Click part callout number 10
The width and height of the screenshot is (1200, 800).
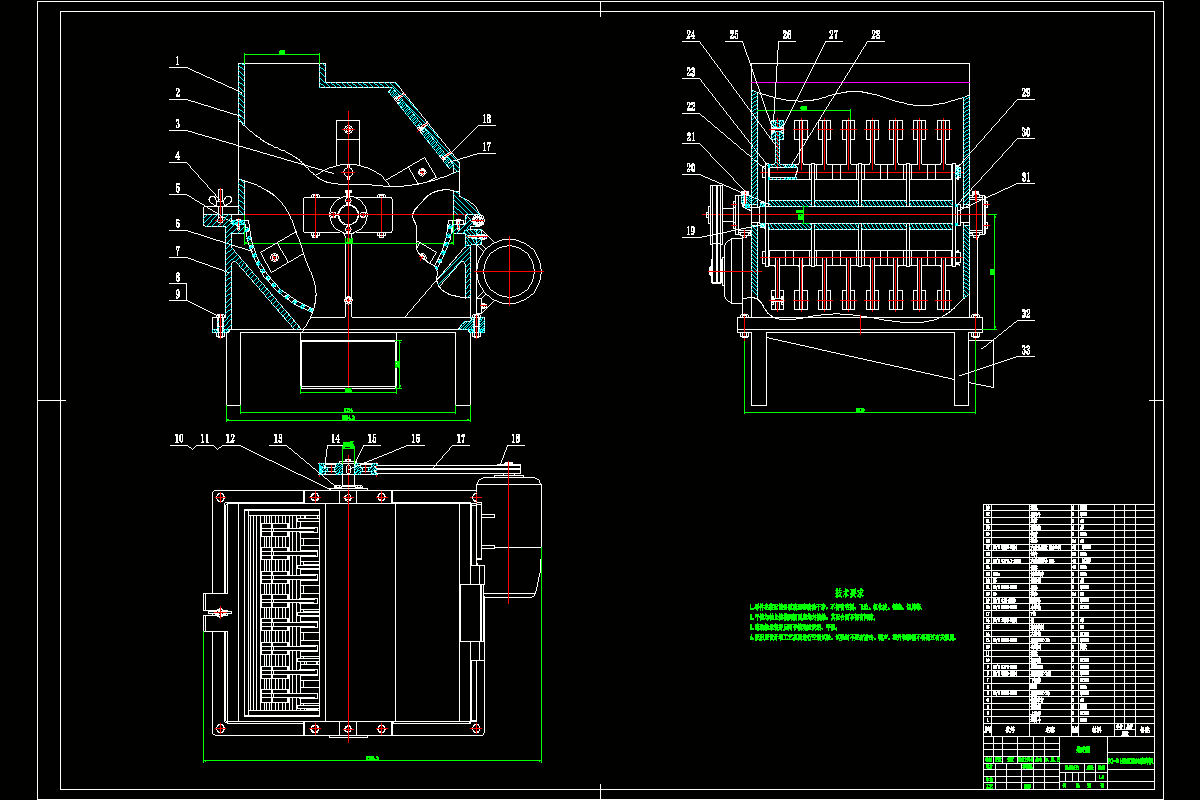179,439
